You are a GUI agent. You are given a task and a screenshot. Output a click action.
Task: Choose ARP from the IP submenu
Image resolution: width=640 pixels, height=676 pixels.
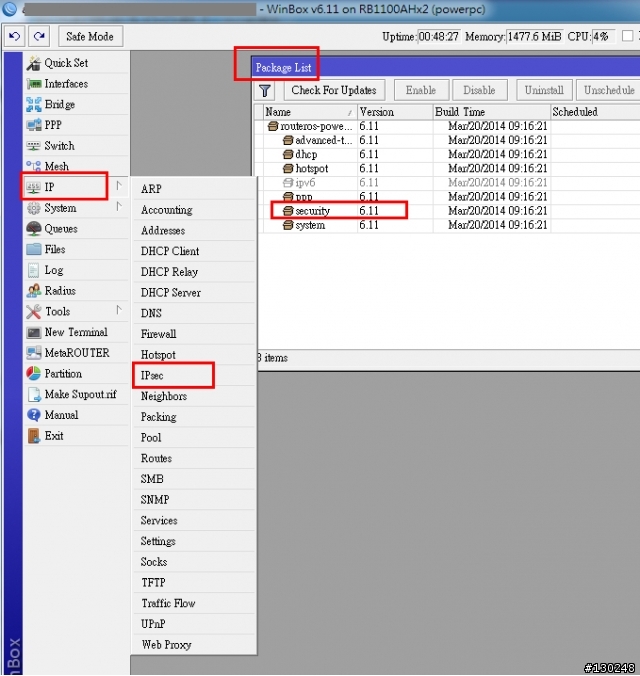pos(194,189)
